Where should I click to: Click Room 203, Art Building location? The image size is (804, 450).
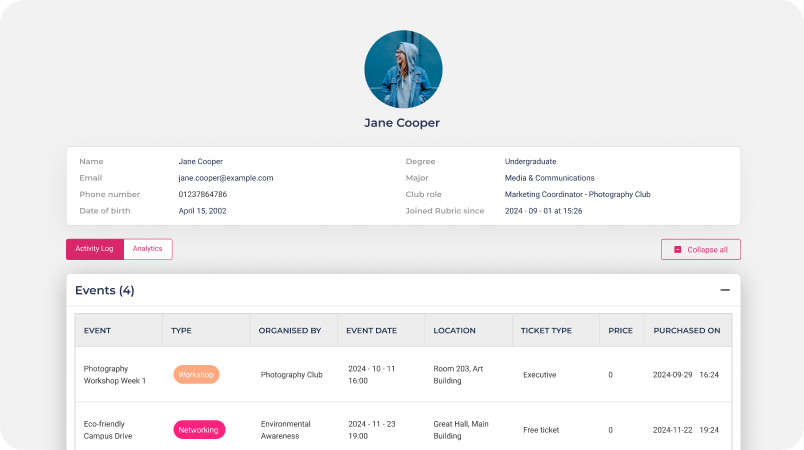point(458,375)
